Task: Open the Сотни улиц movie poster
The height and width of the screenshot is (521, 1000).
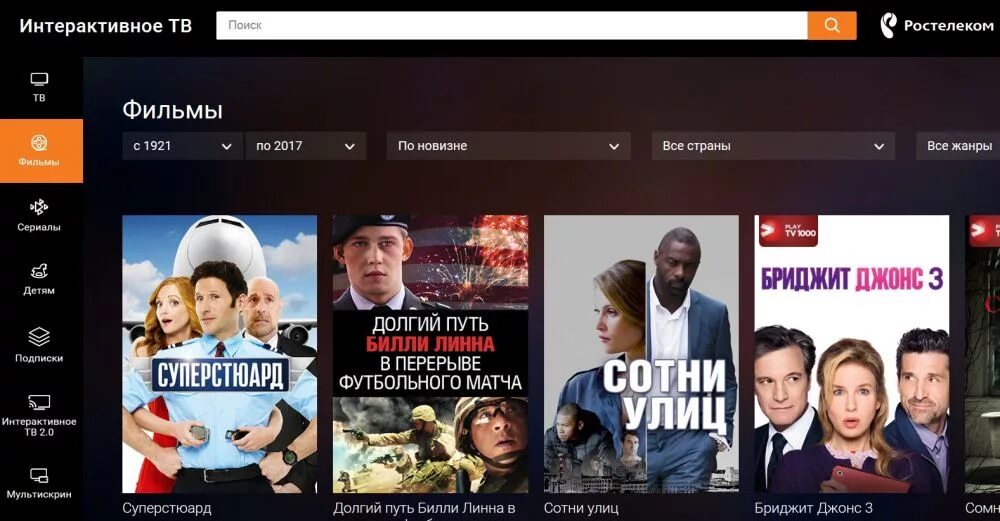Action: (x=641, y=354)
